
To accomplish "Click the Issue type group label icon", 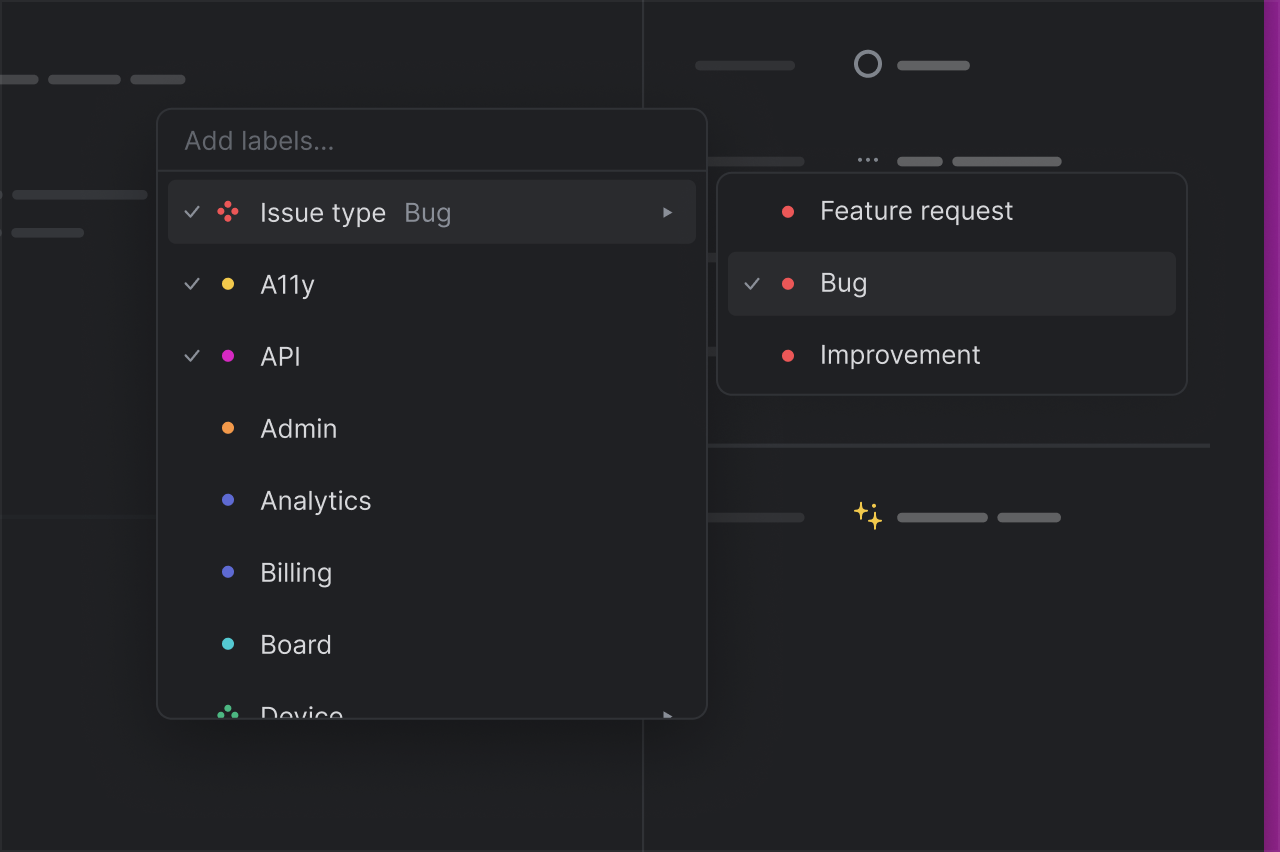I will pos(228,212).
